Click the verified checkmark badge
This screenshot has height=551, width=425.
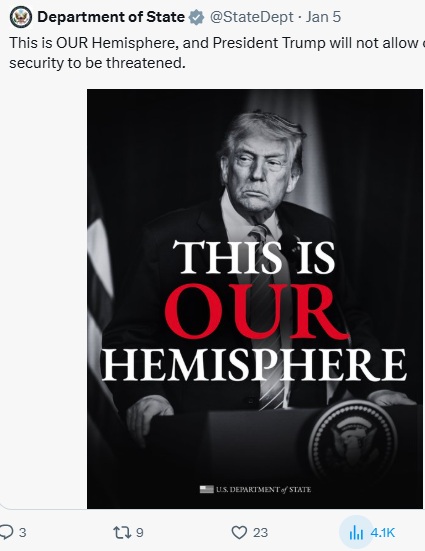tap(196, 17)
